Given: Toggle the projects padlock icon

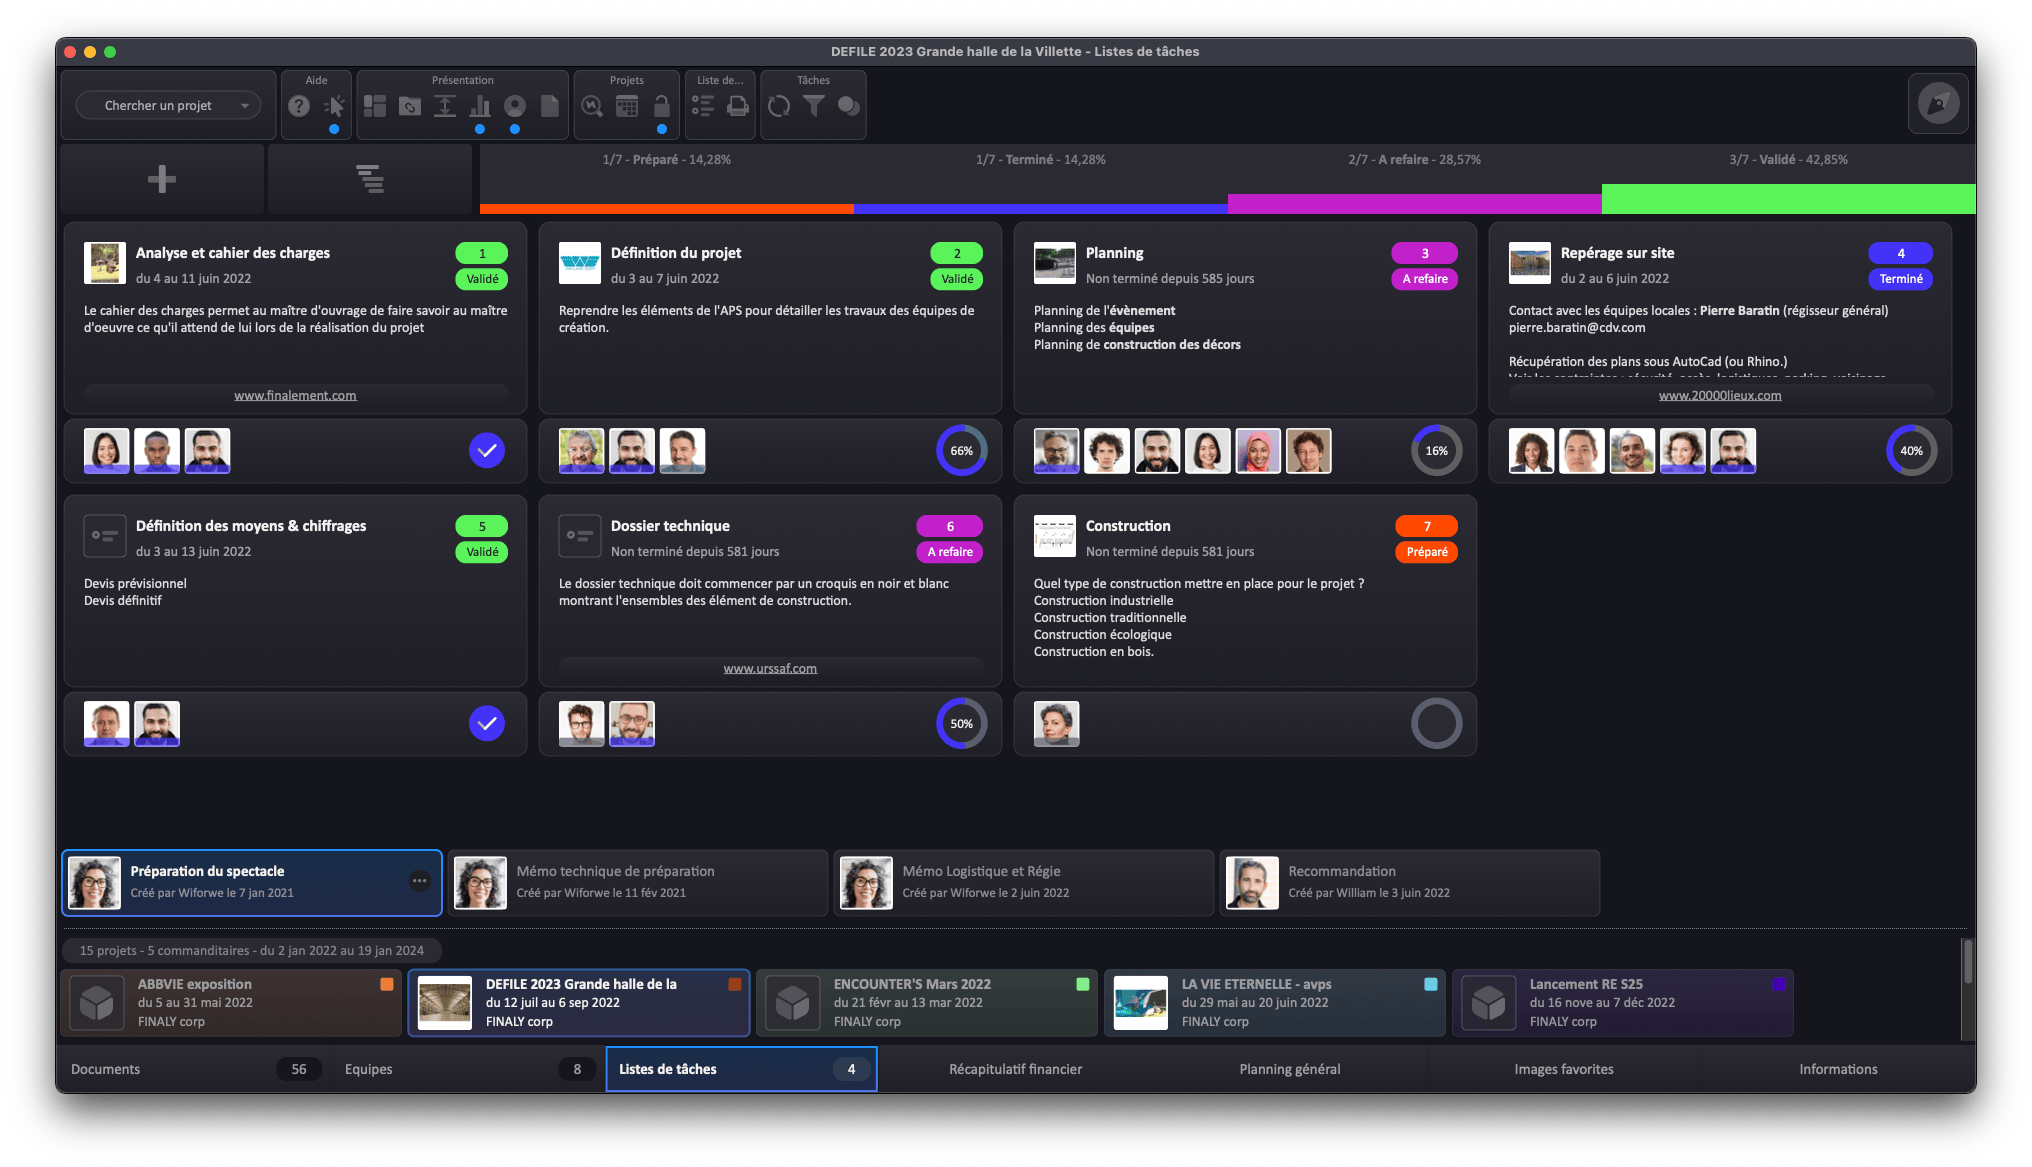Looking at the screenshot, I should 661,105.
